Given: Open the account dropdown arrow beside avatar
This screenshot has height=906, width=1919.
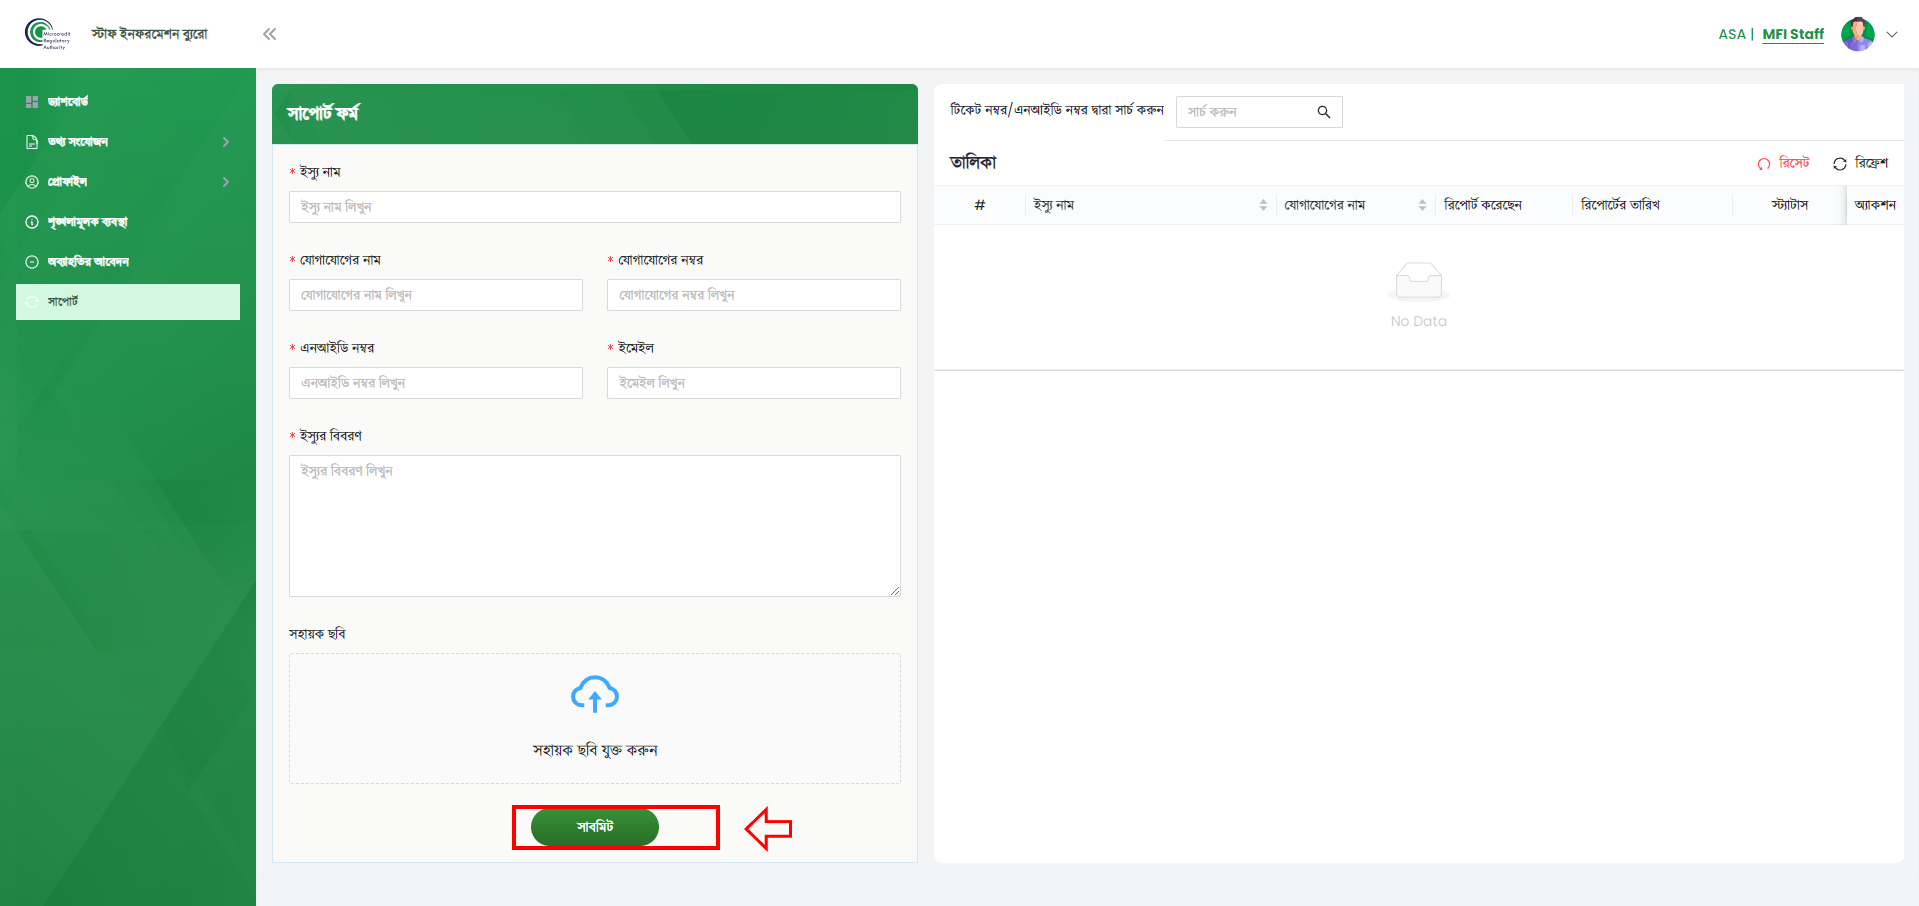Looking at the screenshot, I should pos(1892,34).
